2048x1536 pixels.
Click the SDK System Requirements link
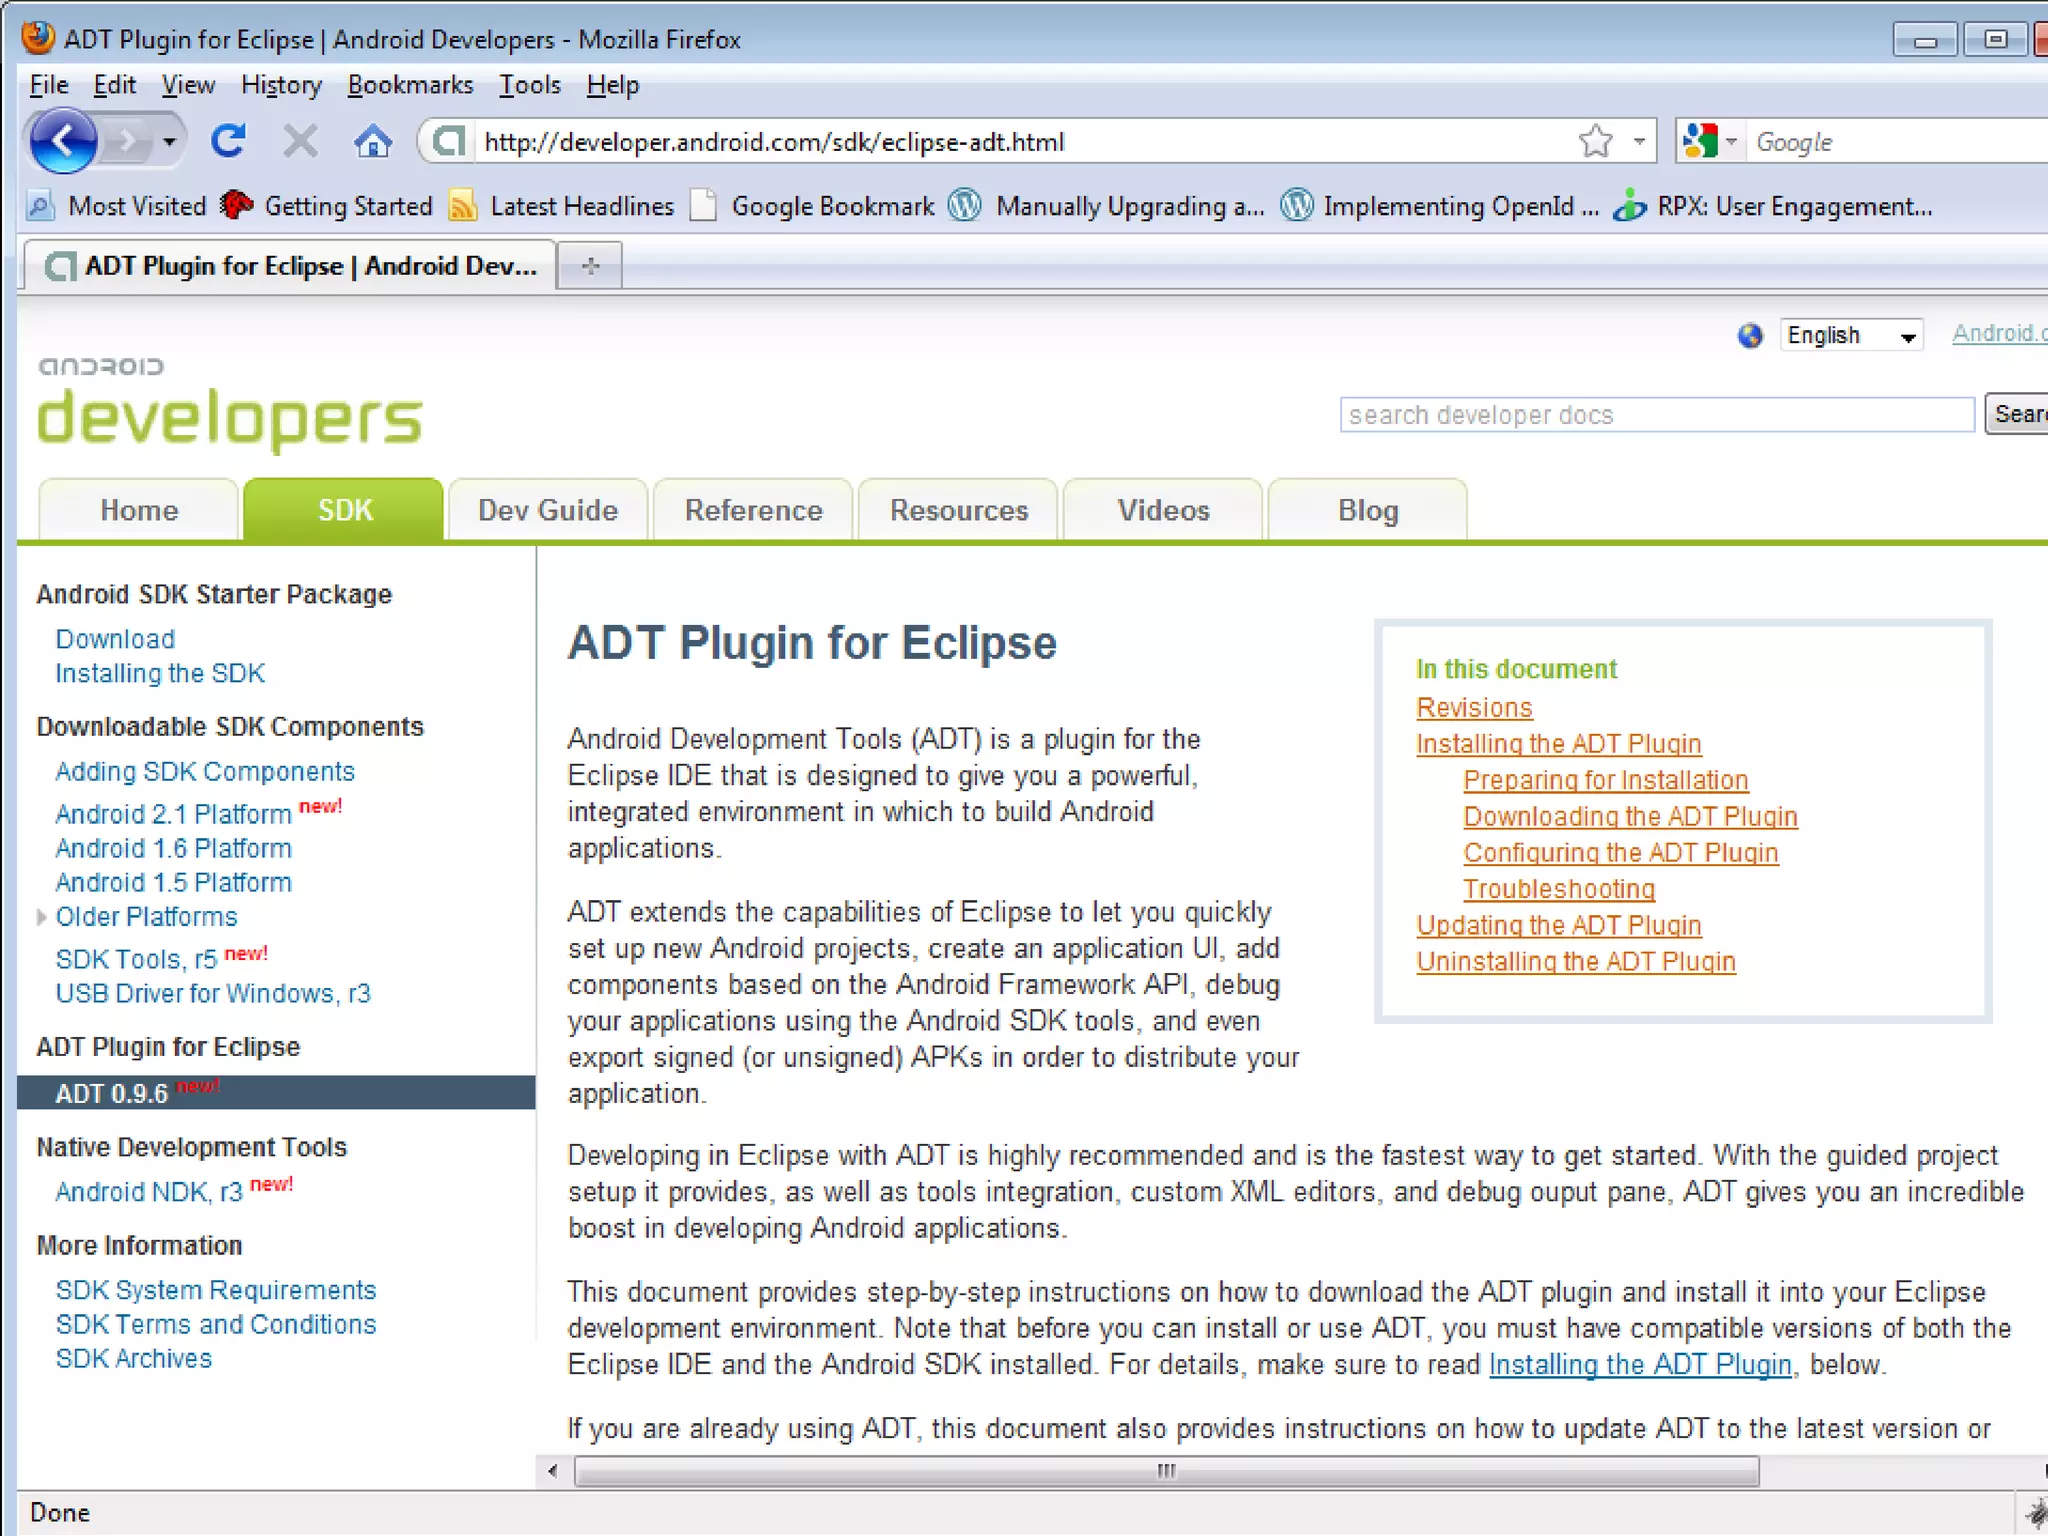[x=216, y=1290]
